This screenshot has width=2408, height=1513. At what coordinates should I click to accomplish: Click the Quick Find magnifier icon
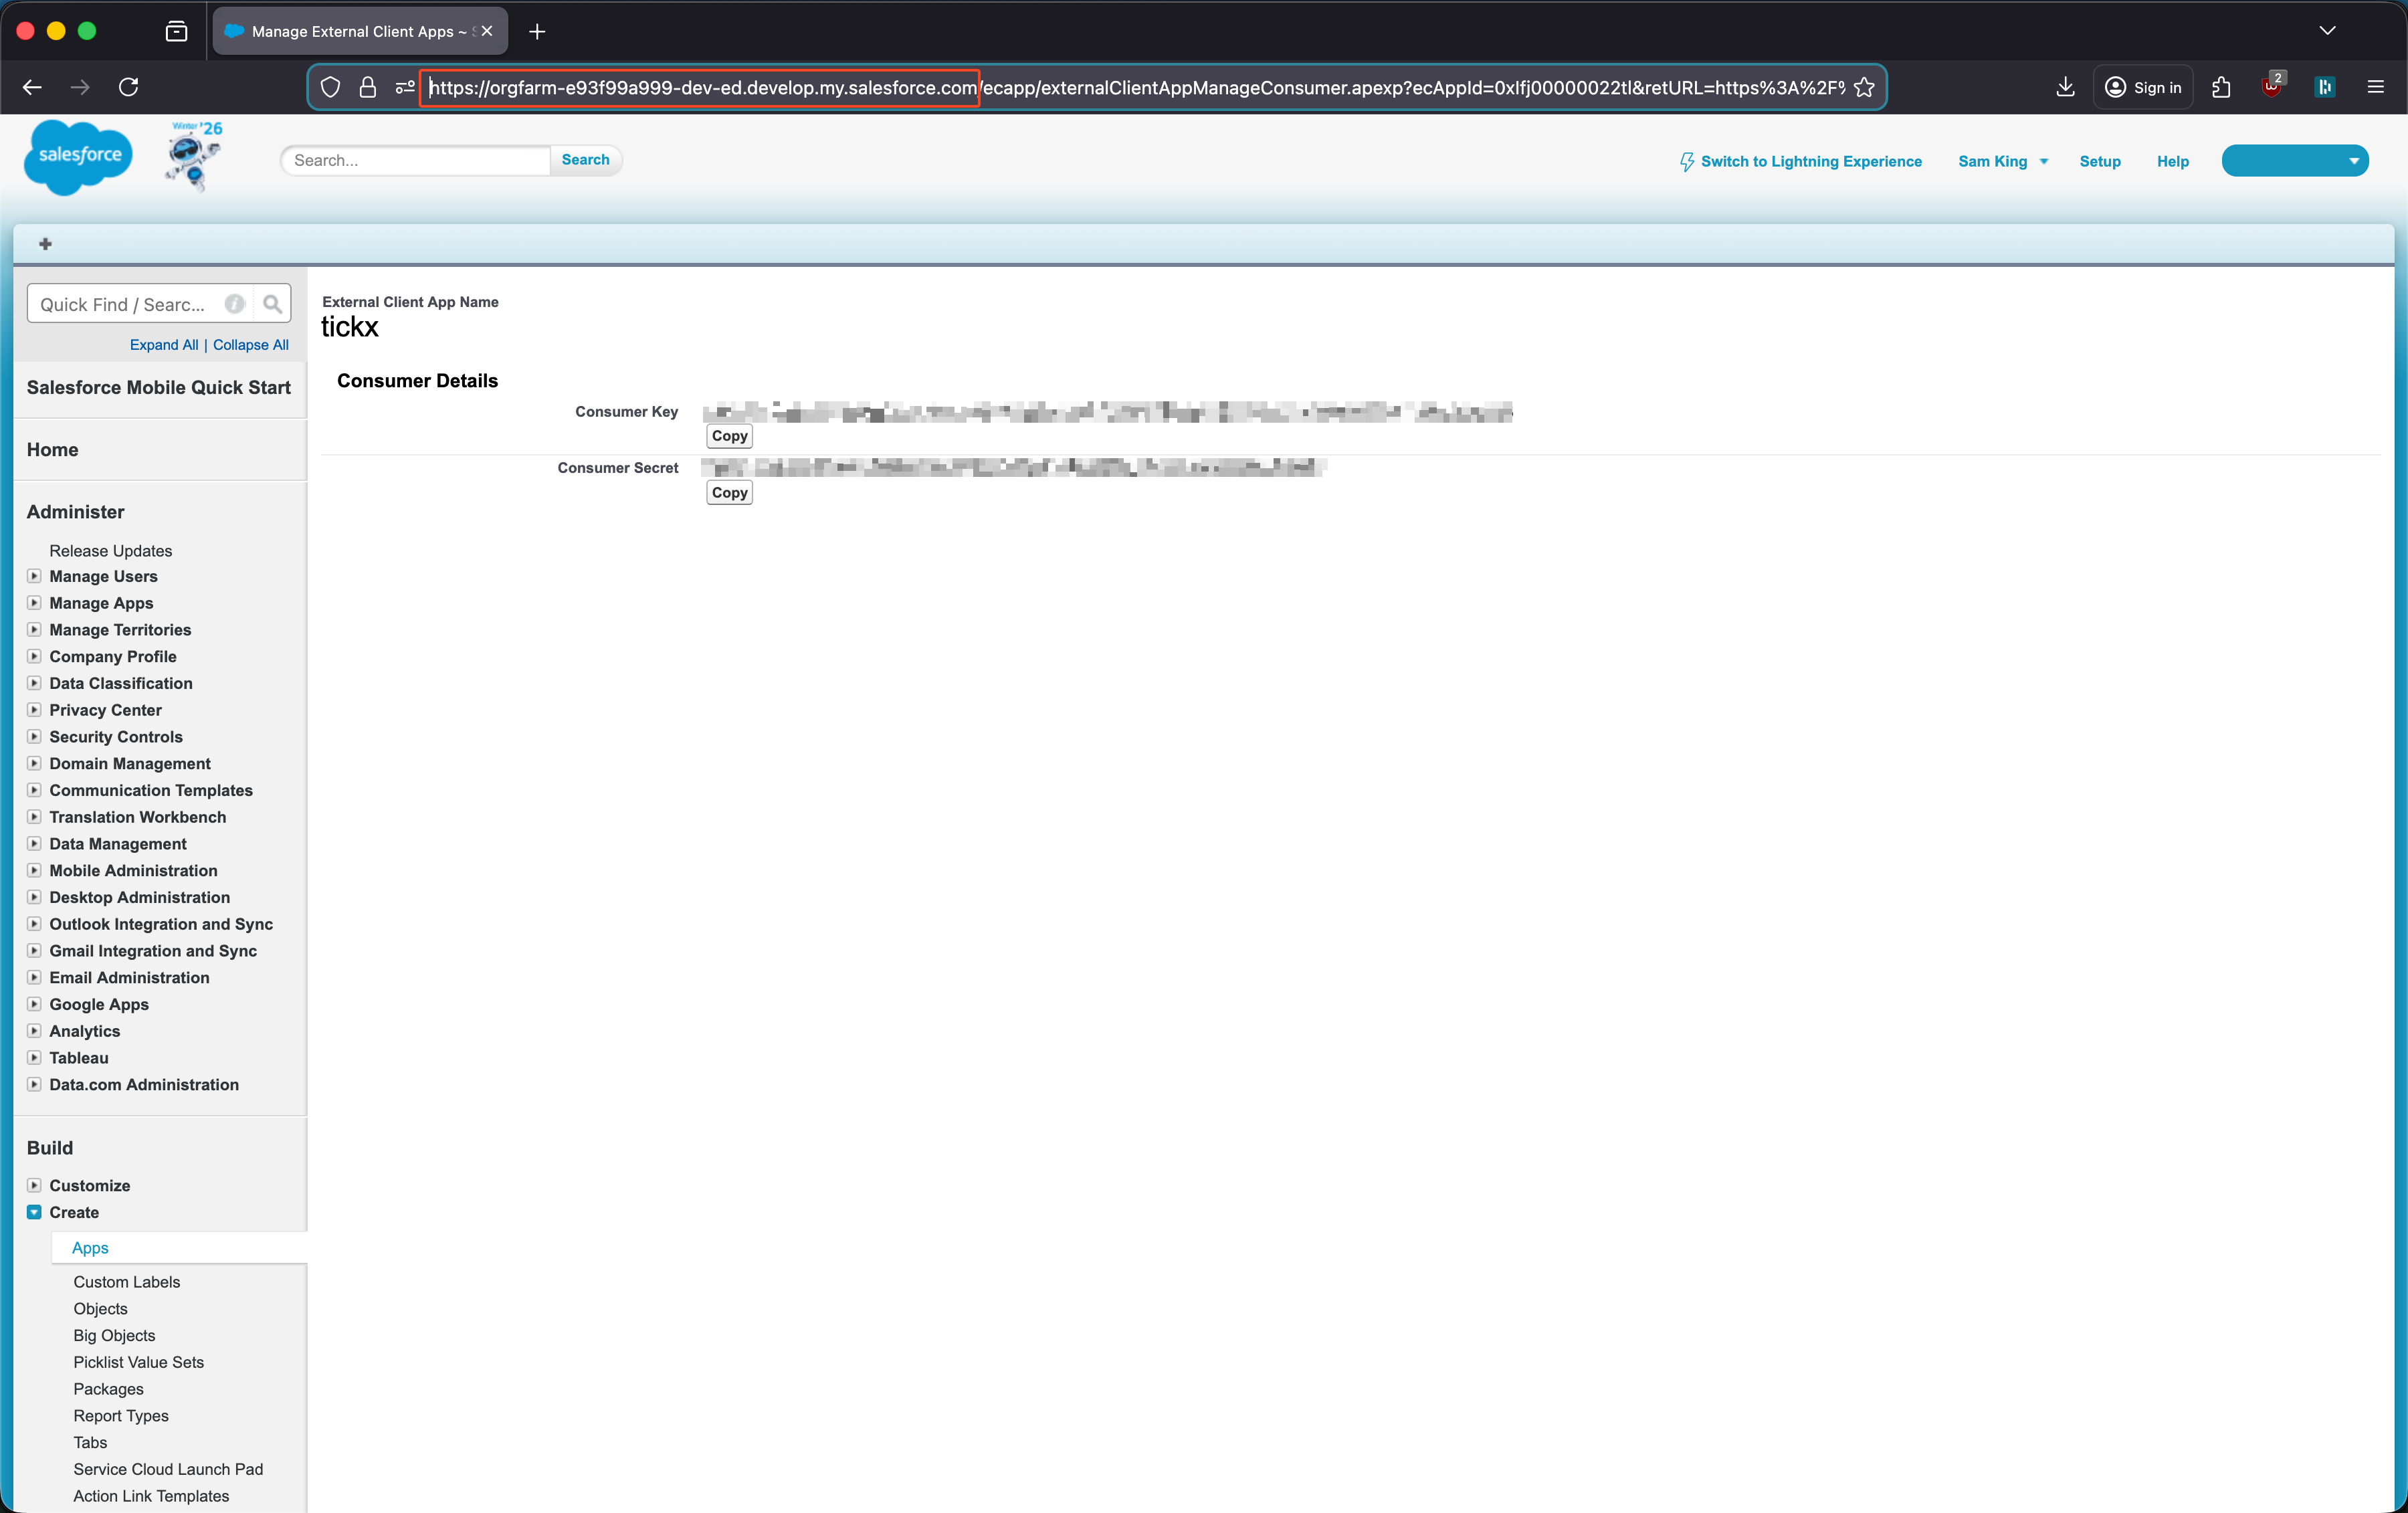point(272,304)
